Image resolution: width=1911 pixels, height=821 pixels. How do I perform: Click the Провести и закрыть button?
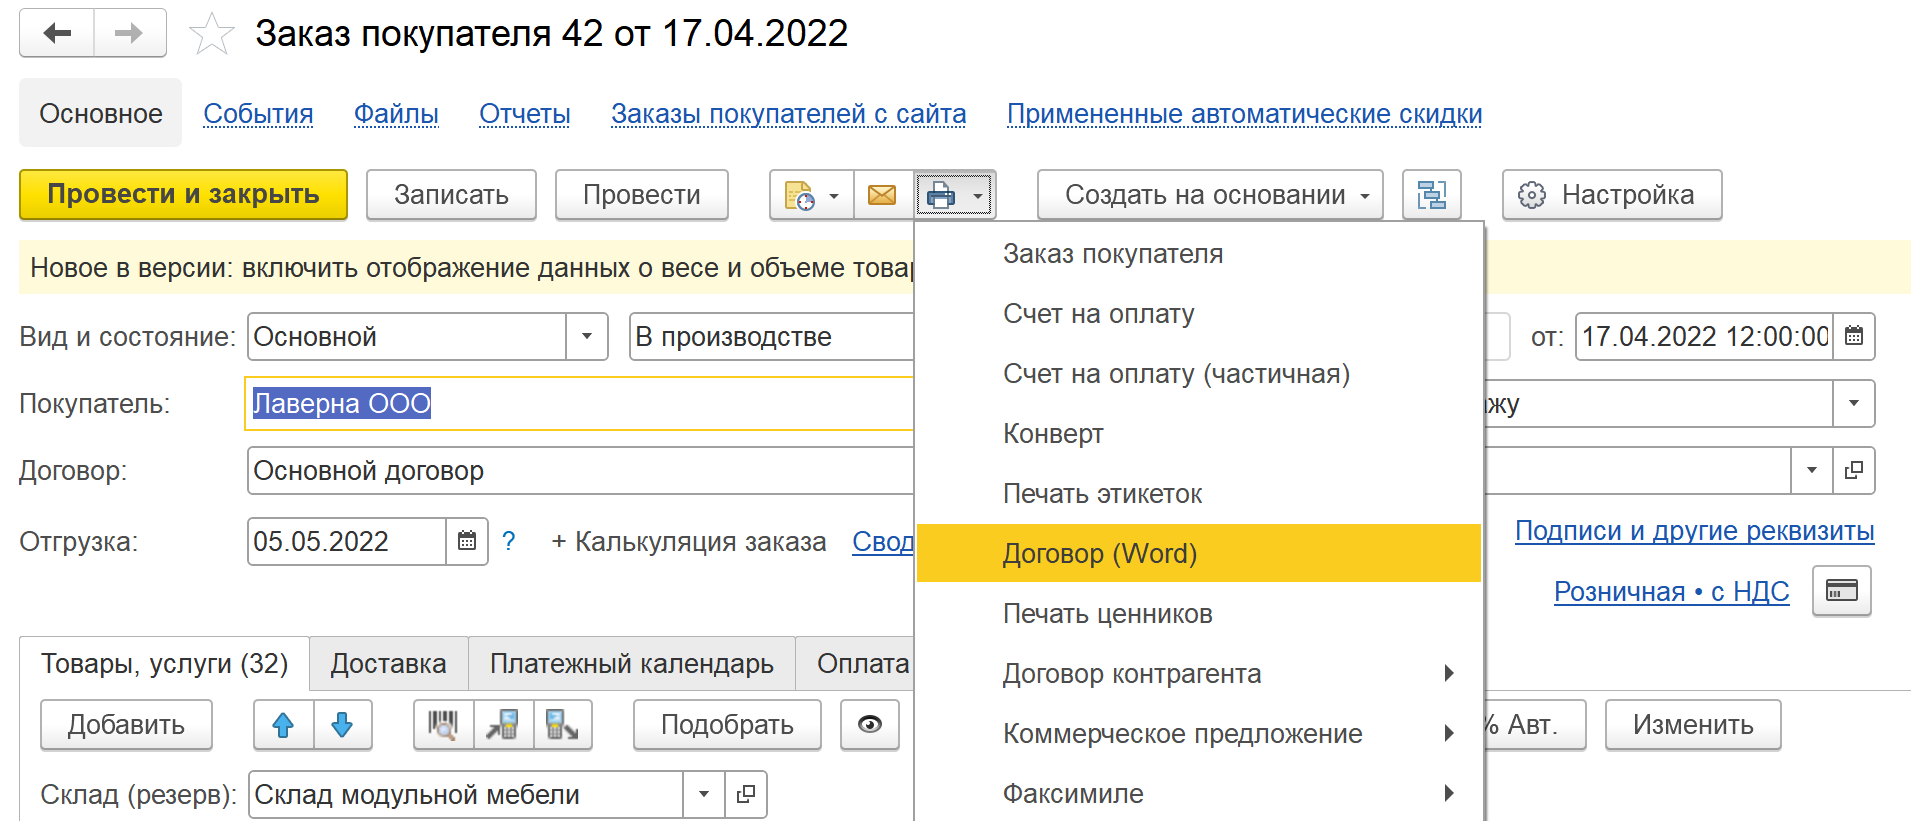tap(184, 195)
